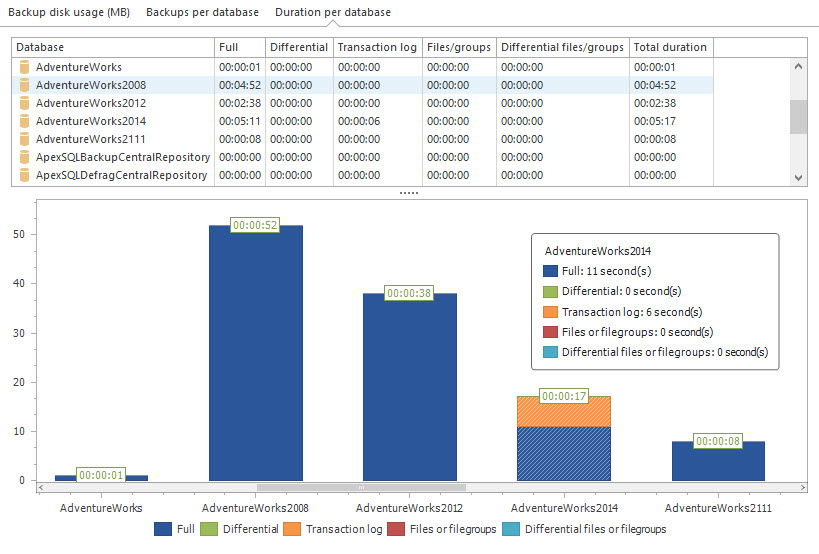Toggle the Transaction log orange legend swatch
The height and width of the screenshot is (554, 819).
coord(292,529)
